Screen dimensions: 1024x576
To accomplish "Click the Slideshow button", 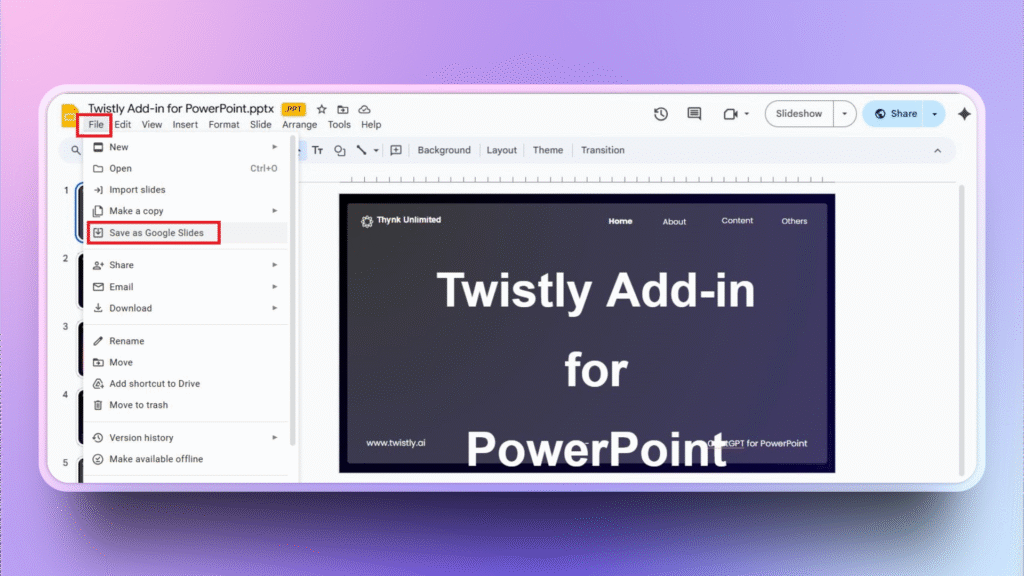I will pyautogui.click(x=799, y=114).
